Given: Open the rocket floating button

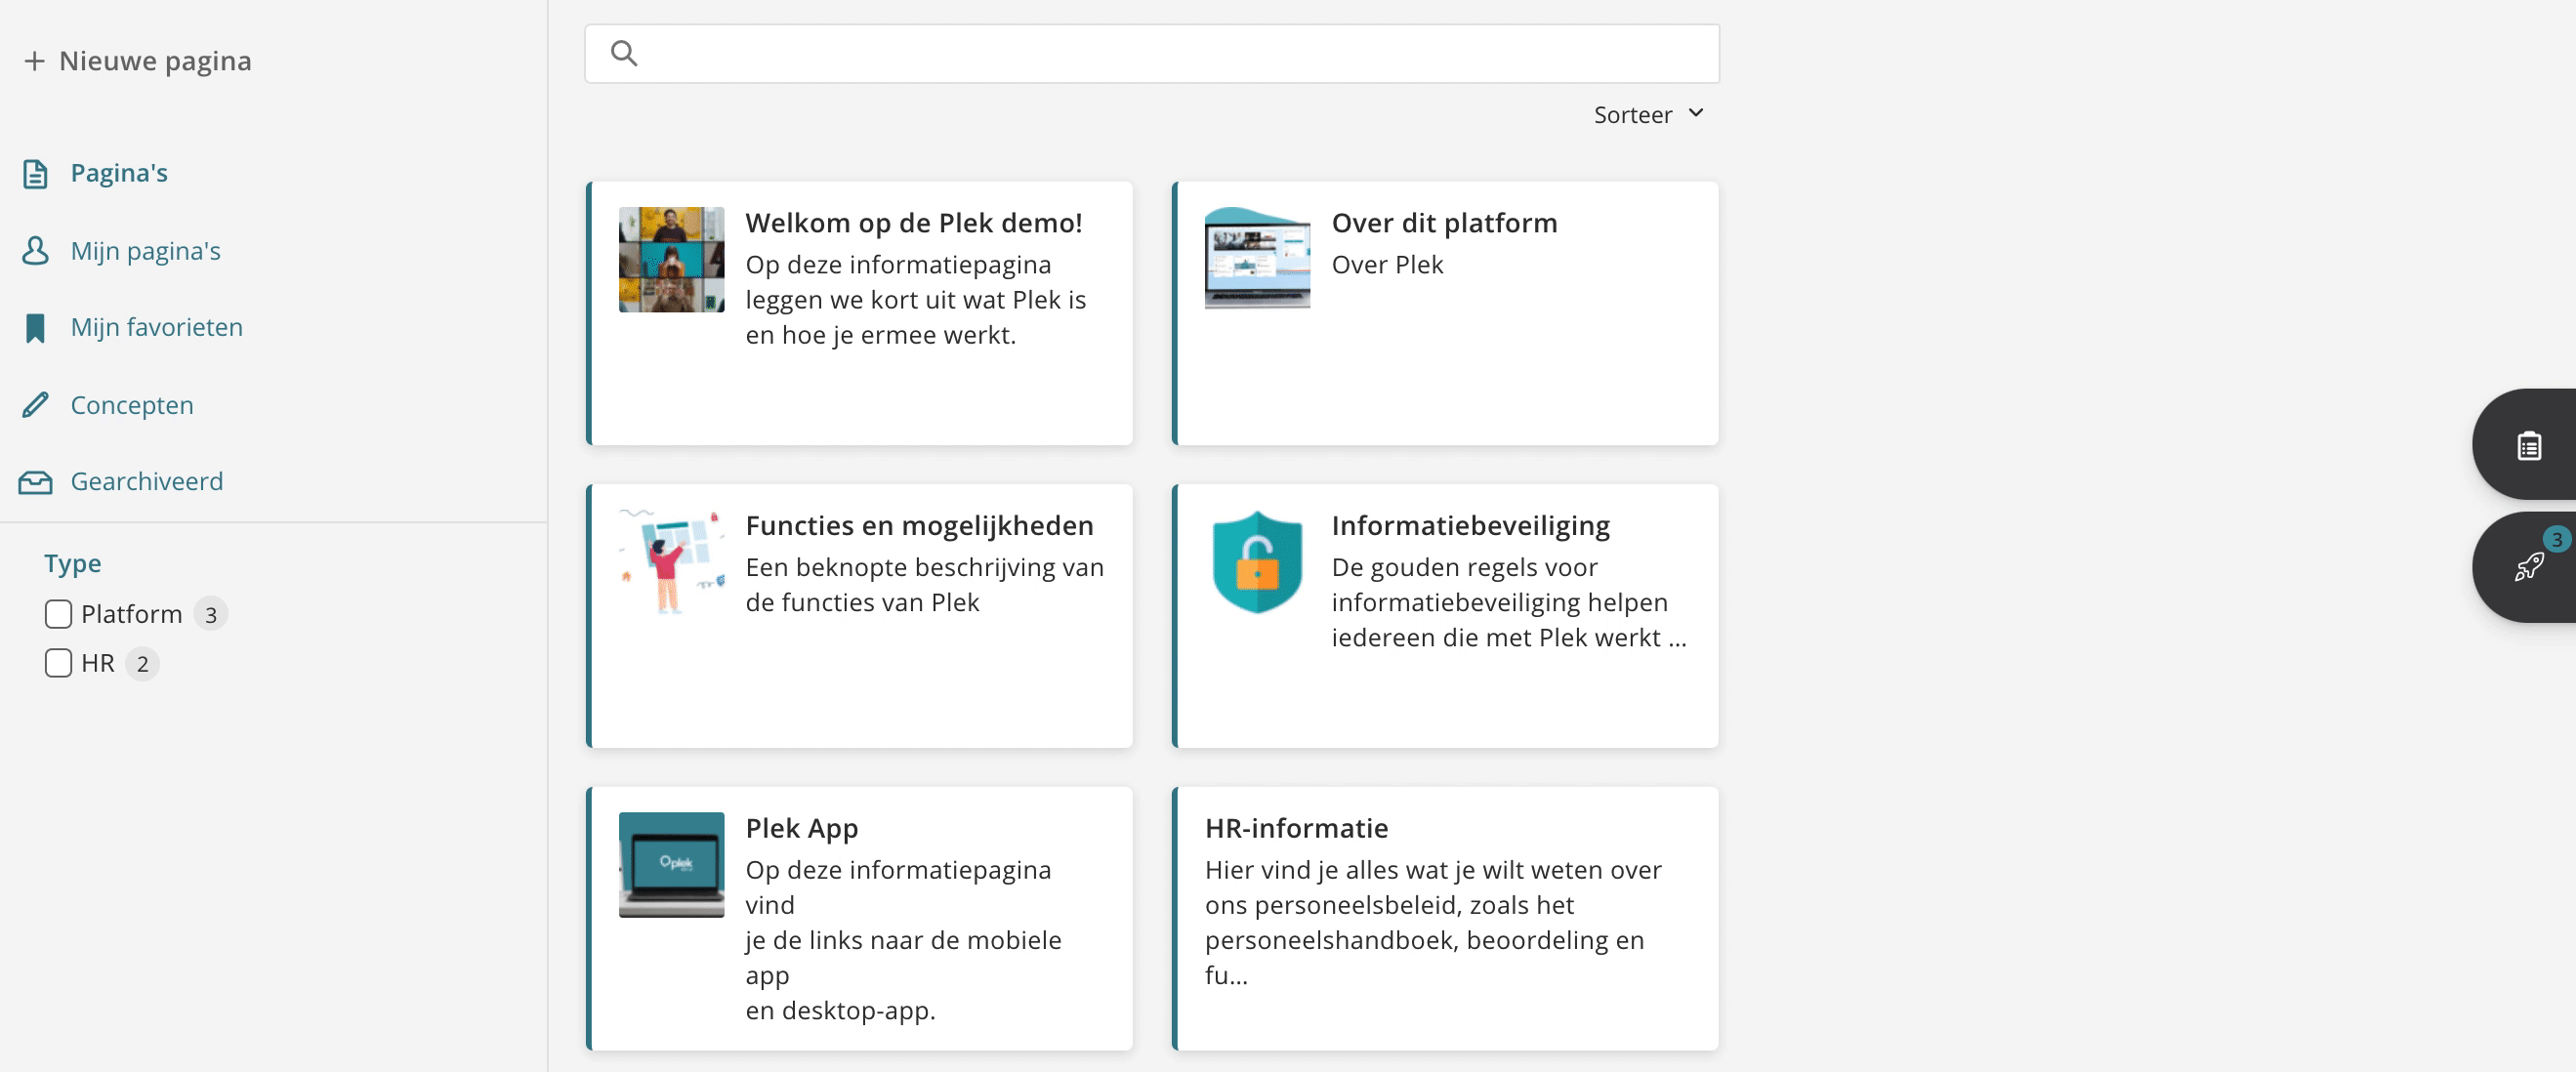Looking at the screenshot, I should point(2529,567).
